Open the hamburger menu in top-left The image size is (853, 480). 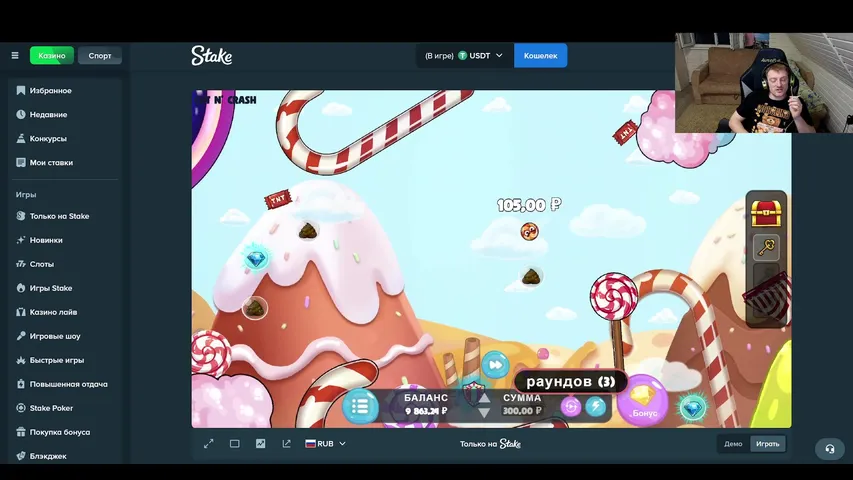[x=15, y=56]
